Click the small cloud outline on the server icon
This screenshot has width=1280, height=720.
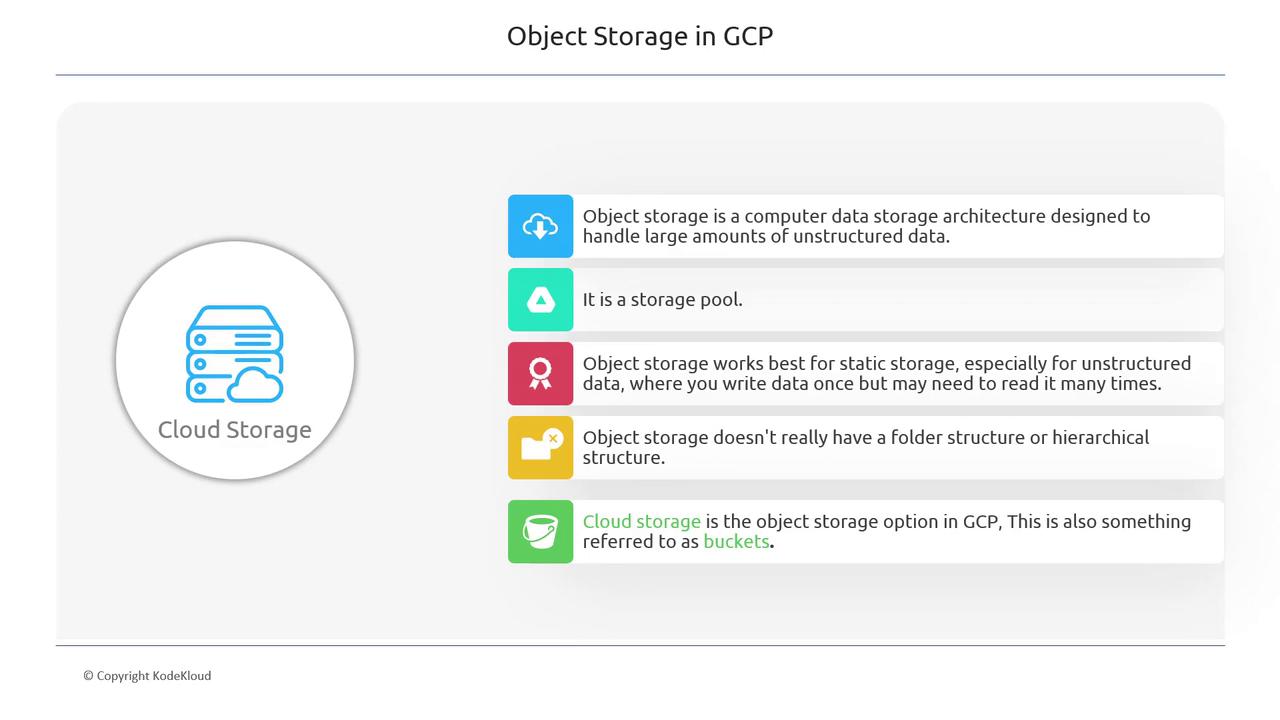(x=256, y=385)
